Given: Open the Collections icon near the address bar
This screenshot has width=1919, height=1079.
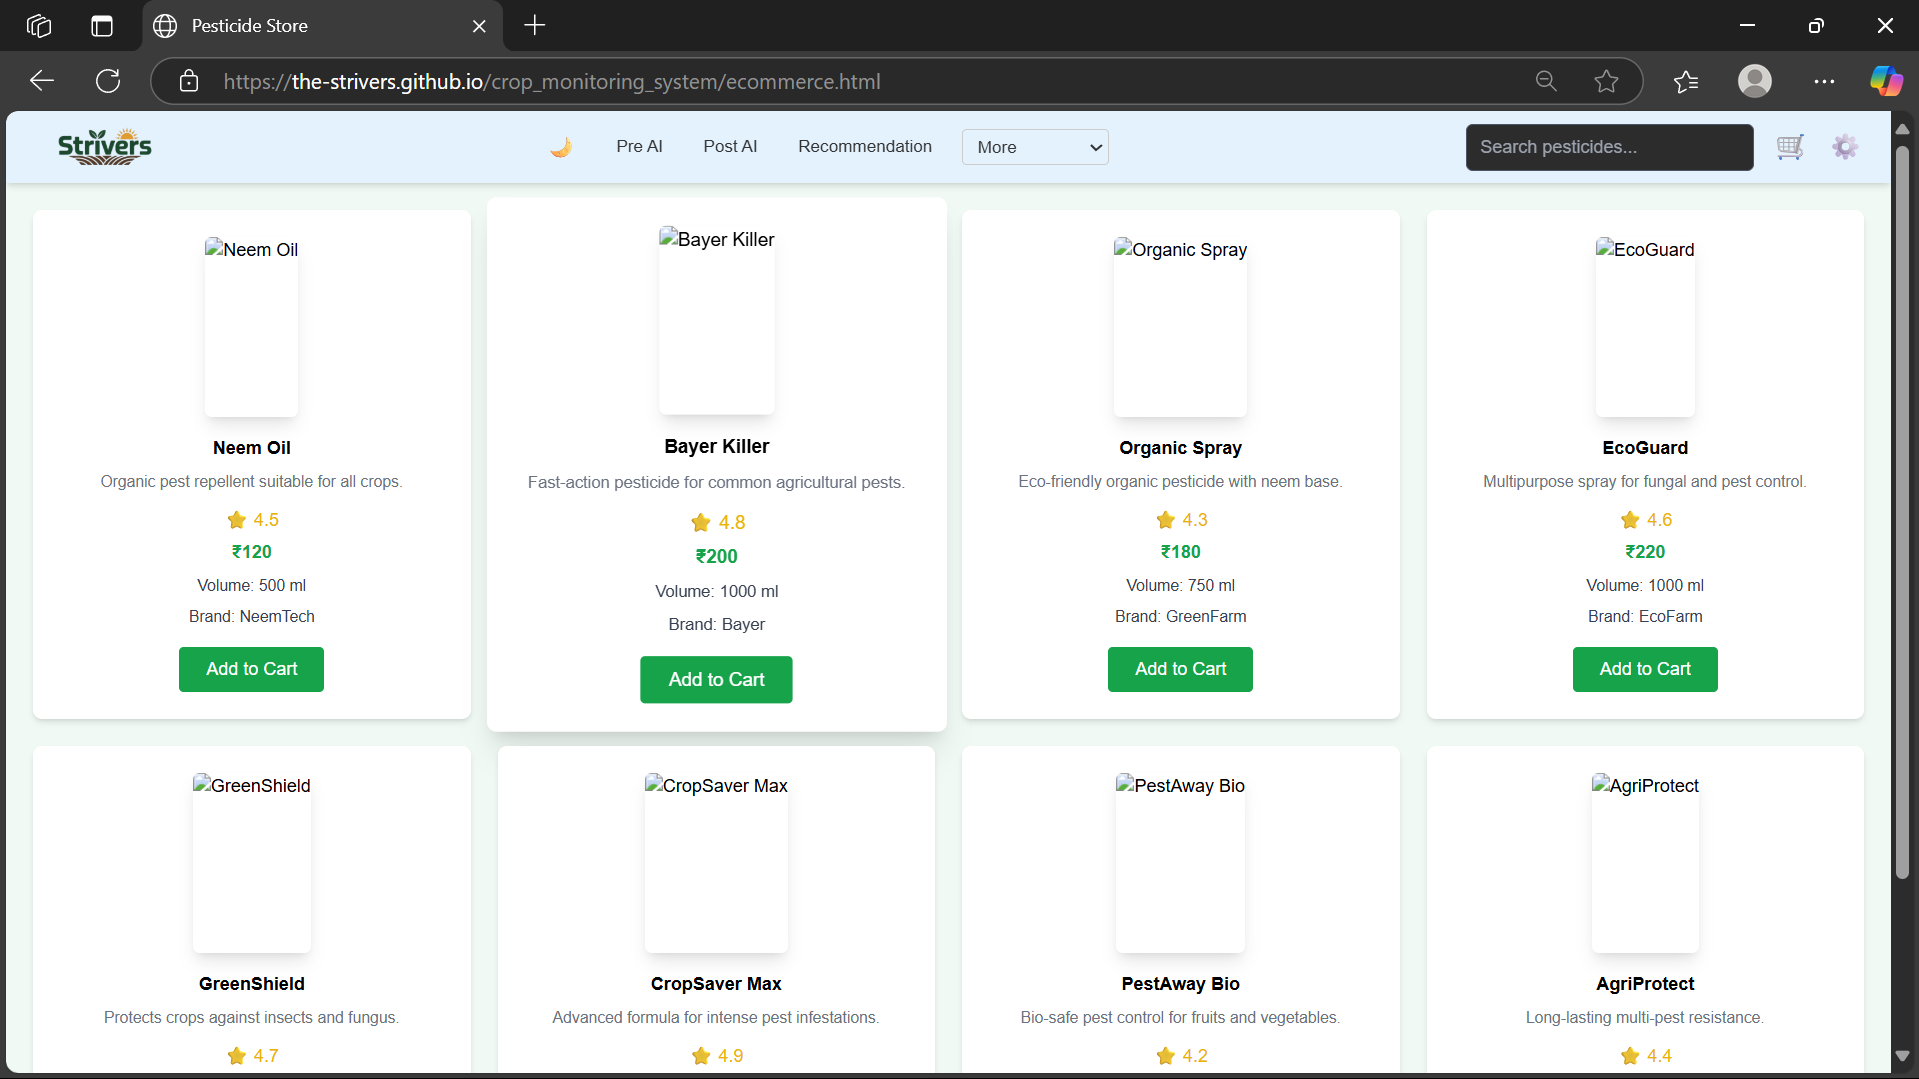Looking at the screenshot, I should (x=1686, y=81).
